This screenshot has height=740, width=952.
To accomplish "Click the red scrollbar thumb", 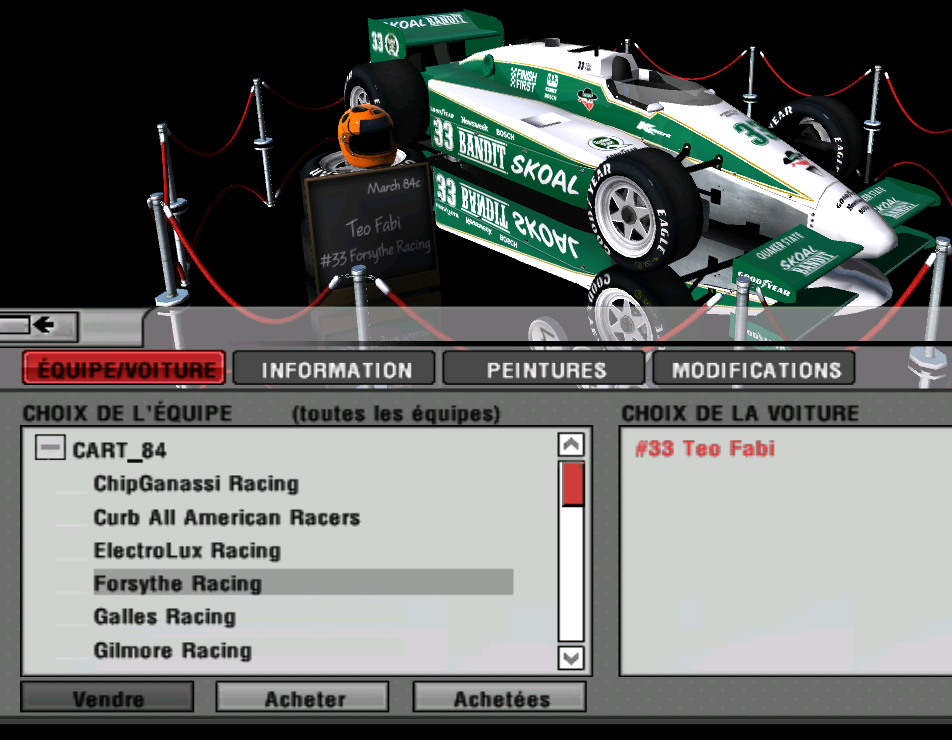I will (x=572, y=483).
